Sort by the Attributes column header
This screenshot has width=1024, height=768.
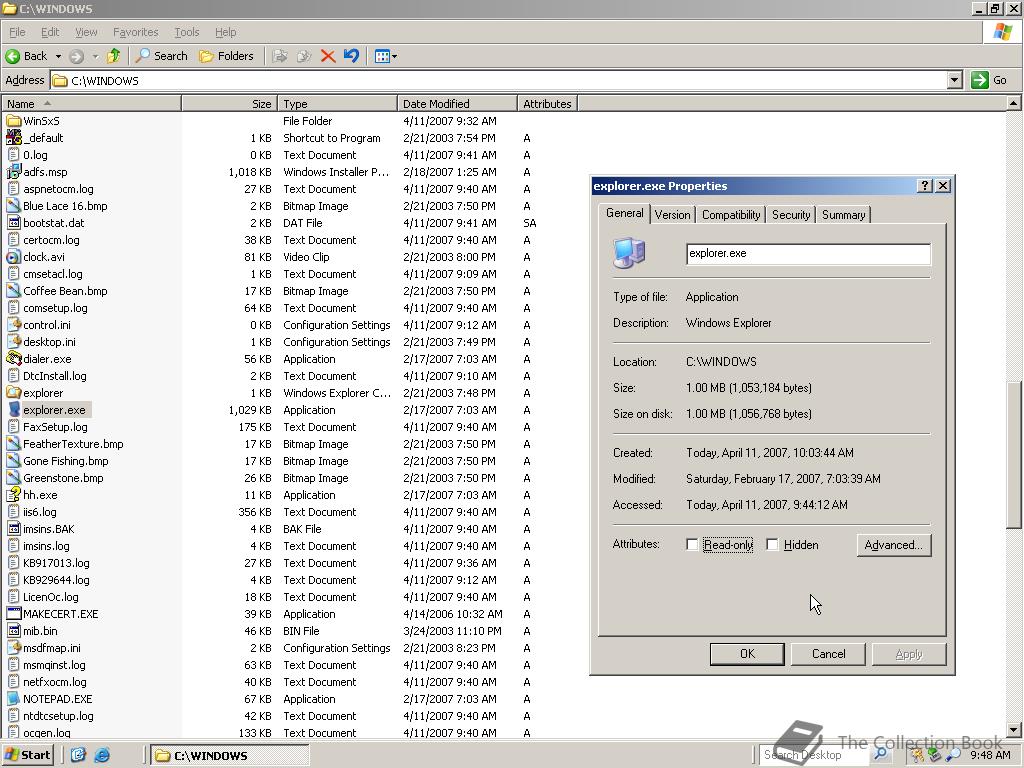pyautogui.click(x=547, y=104)
